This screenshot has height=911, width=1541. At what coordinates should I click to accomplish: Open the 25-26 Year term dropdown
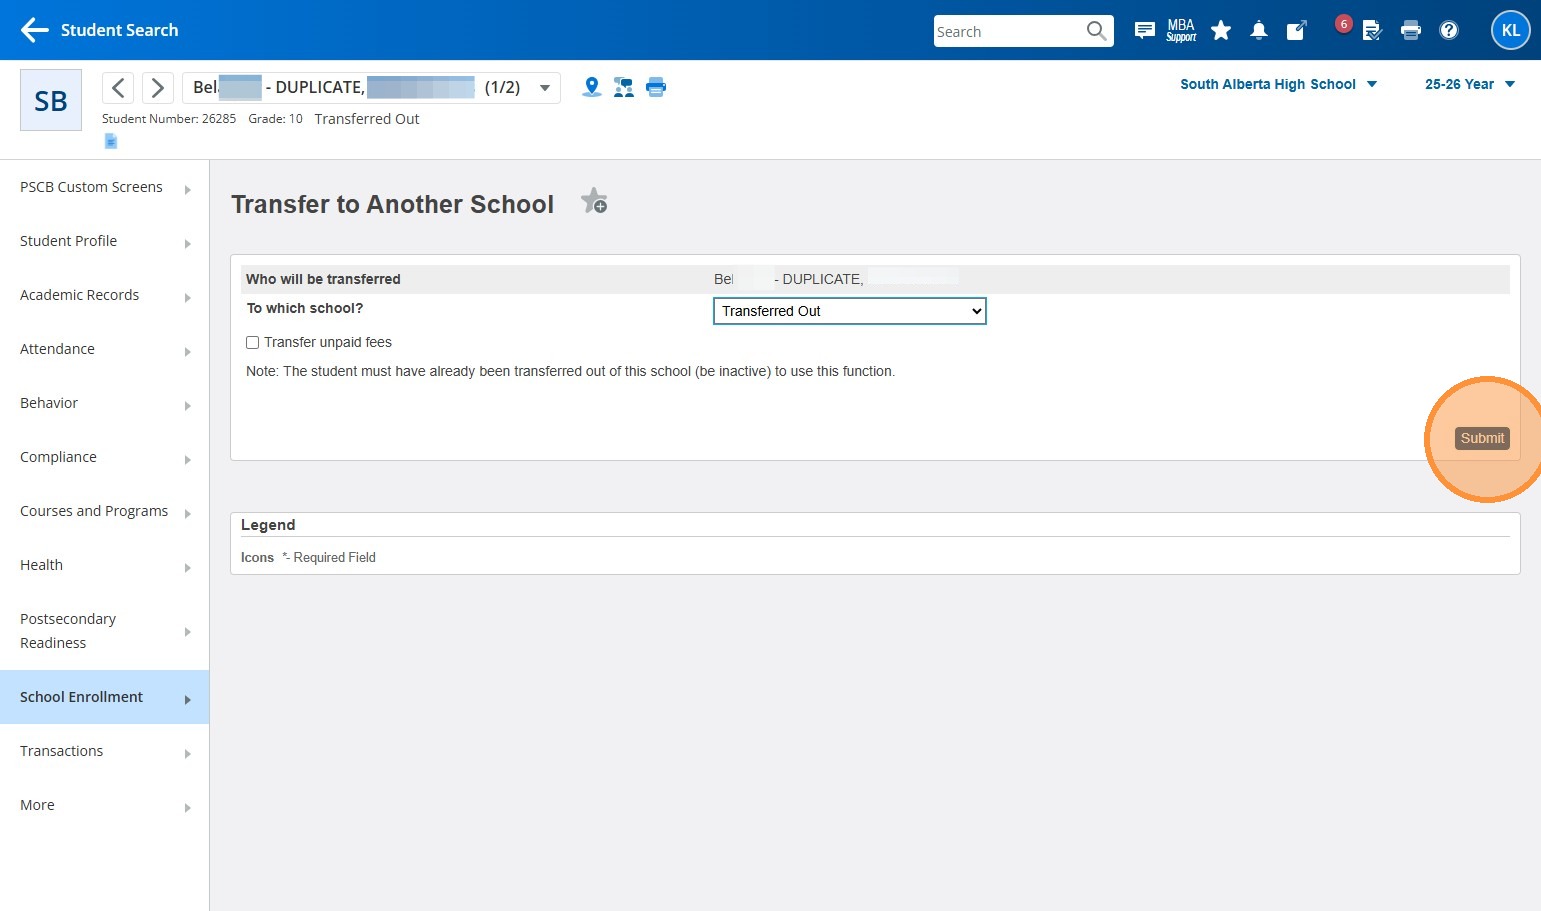point(1470,84)
